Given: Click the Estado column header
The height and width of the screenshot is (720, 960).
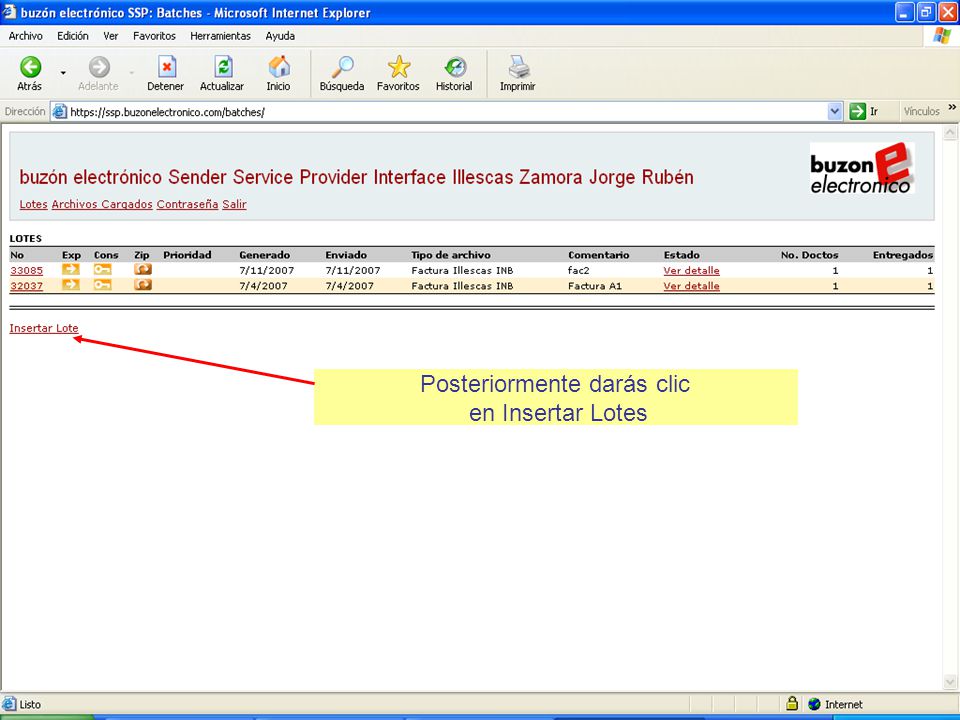Looking at the screenshot, I should point(681,255).
